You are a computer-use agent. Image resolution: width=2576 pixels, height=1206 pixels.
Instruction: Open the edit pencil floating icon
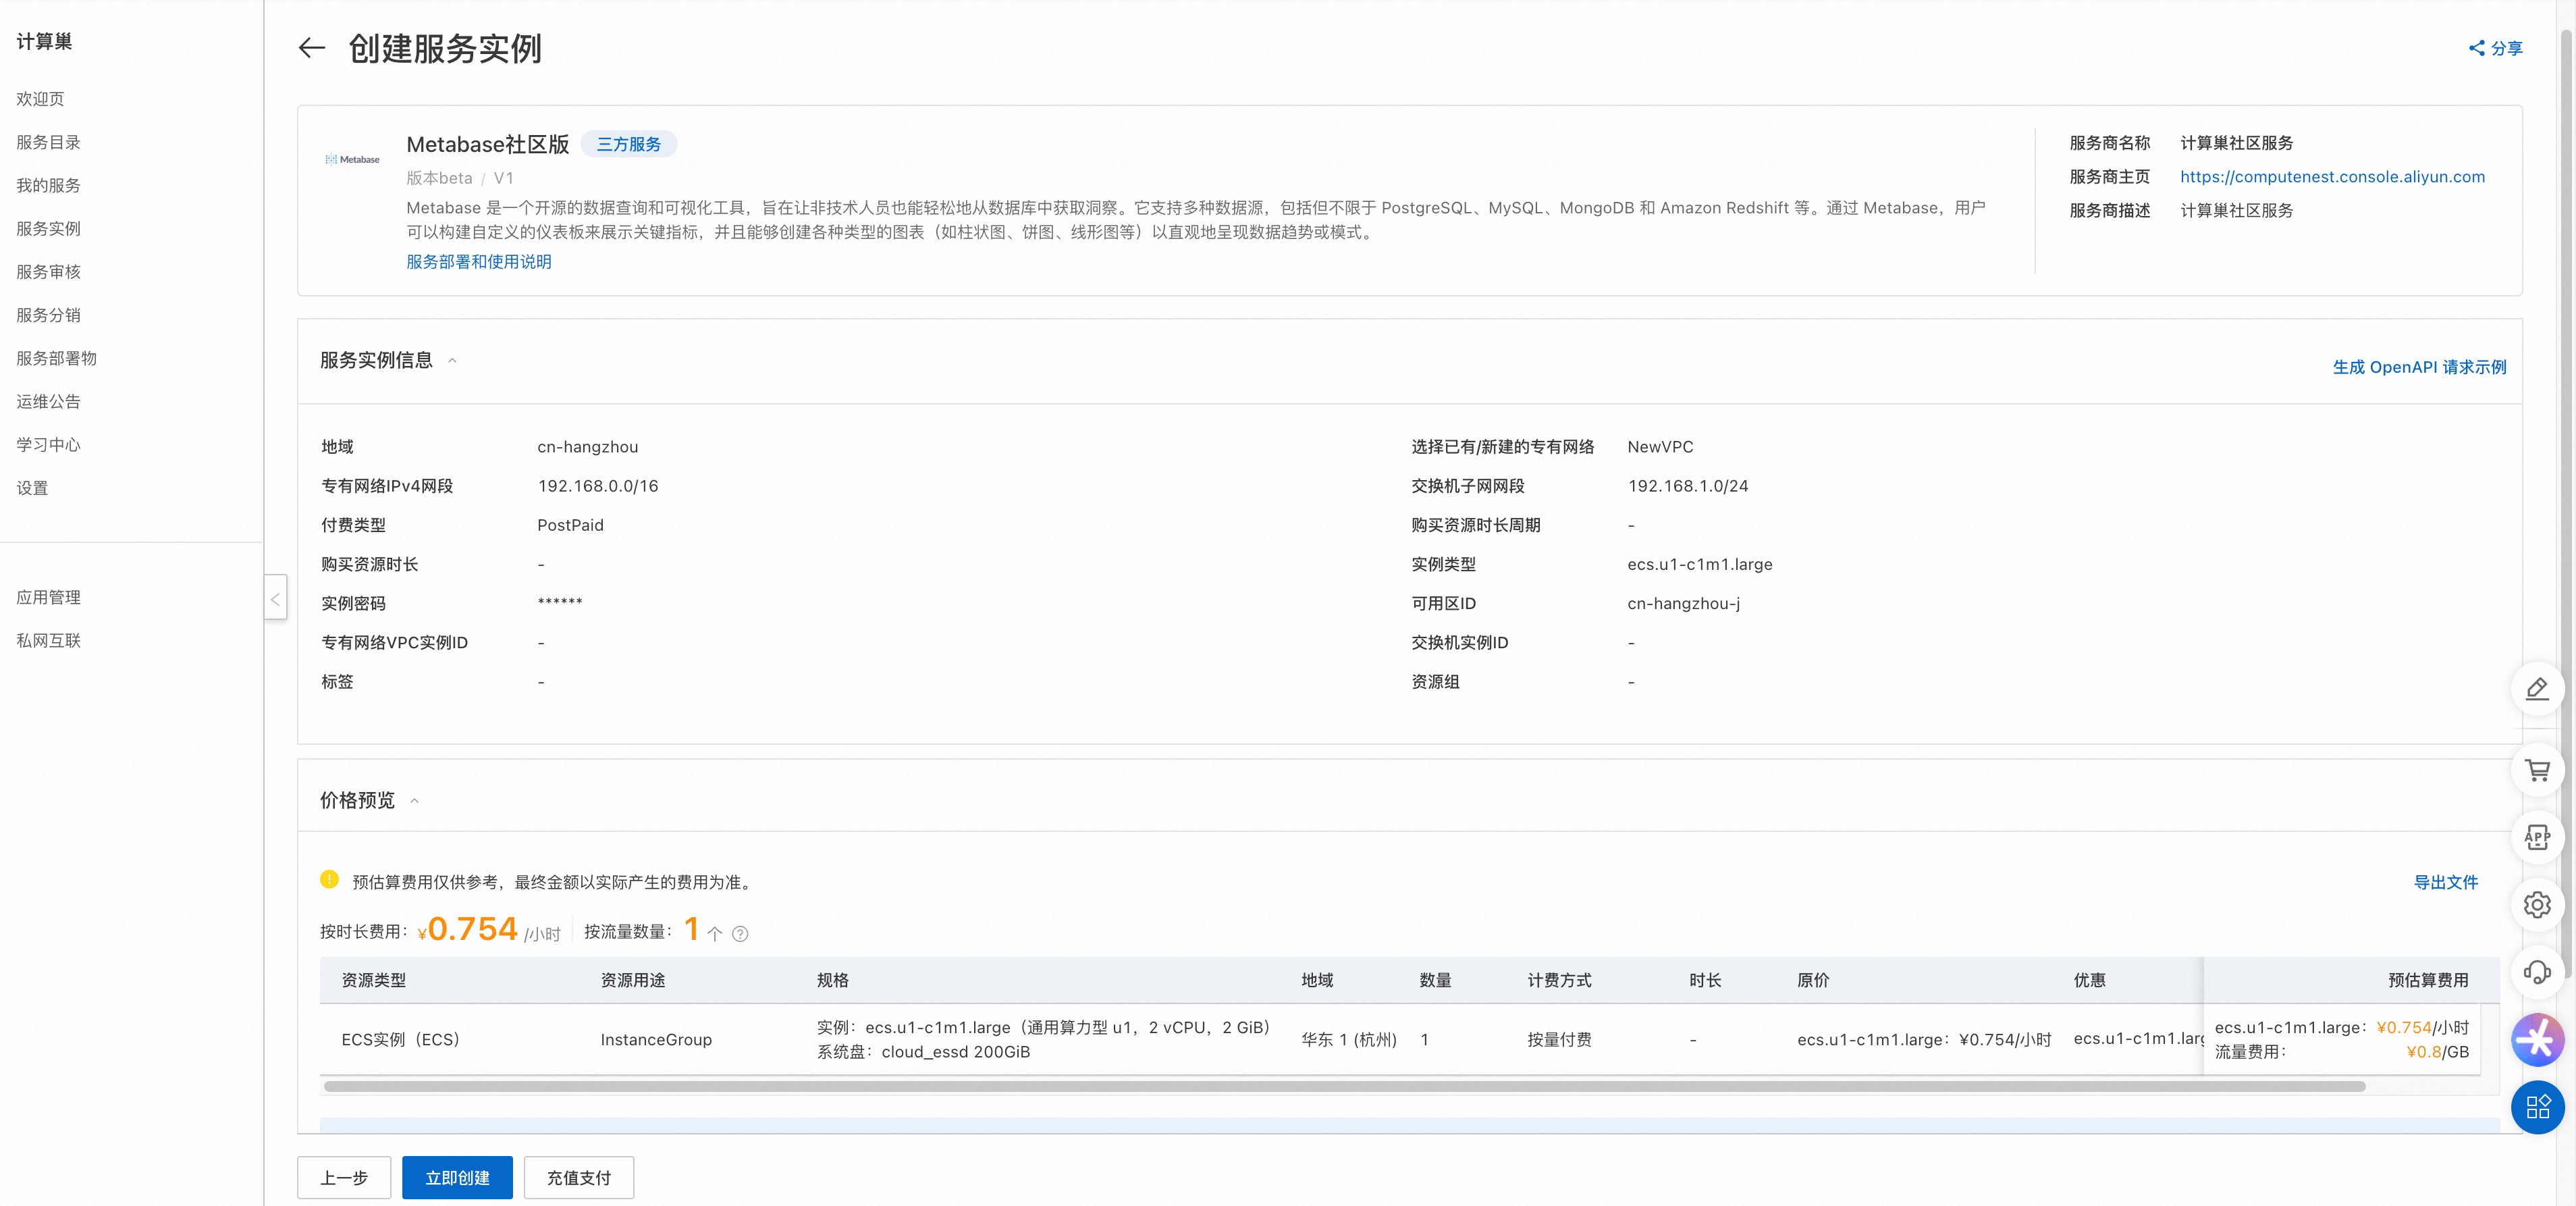[2537, 689]
